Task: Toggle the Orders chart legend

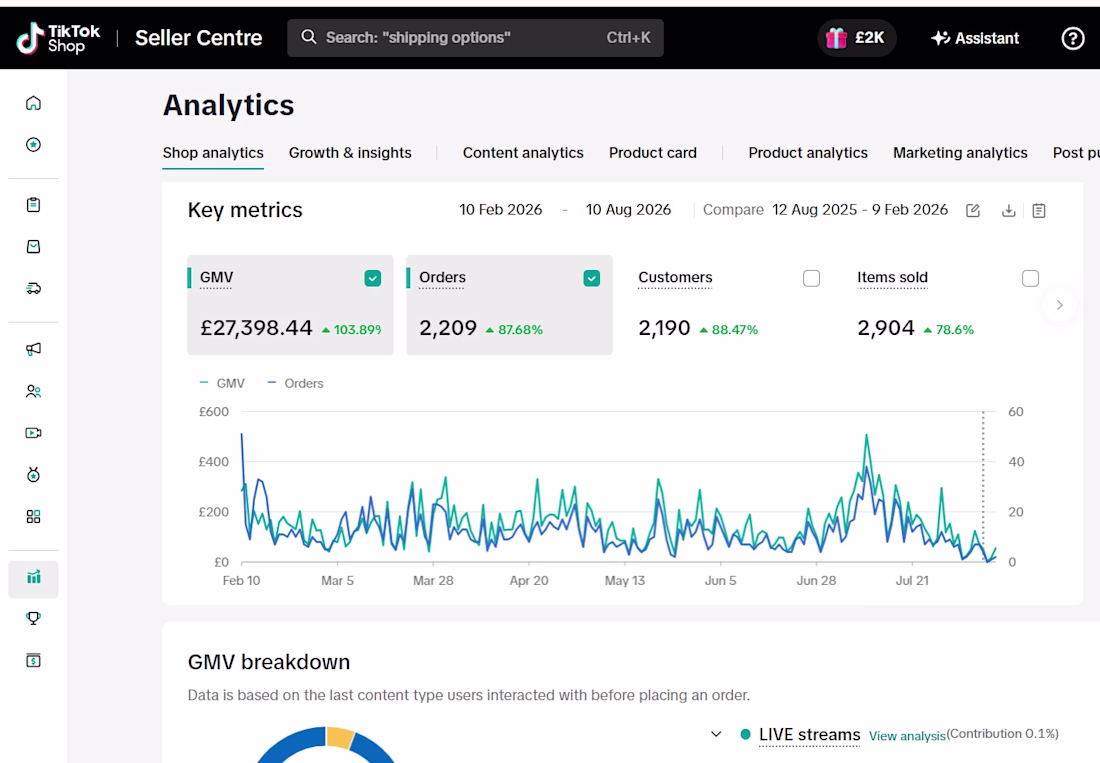Action: pyautogui.click(x=295, y=384)
